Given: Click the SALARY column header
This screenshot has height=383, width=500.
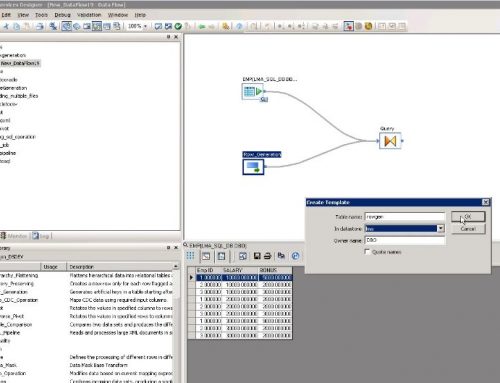Looking at the screenshot, I should tap(240, 270).
